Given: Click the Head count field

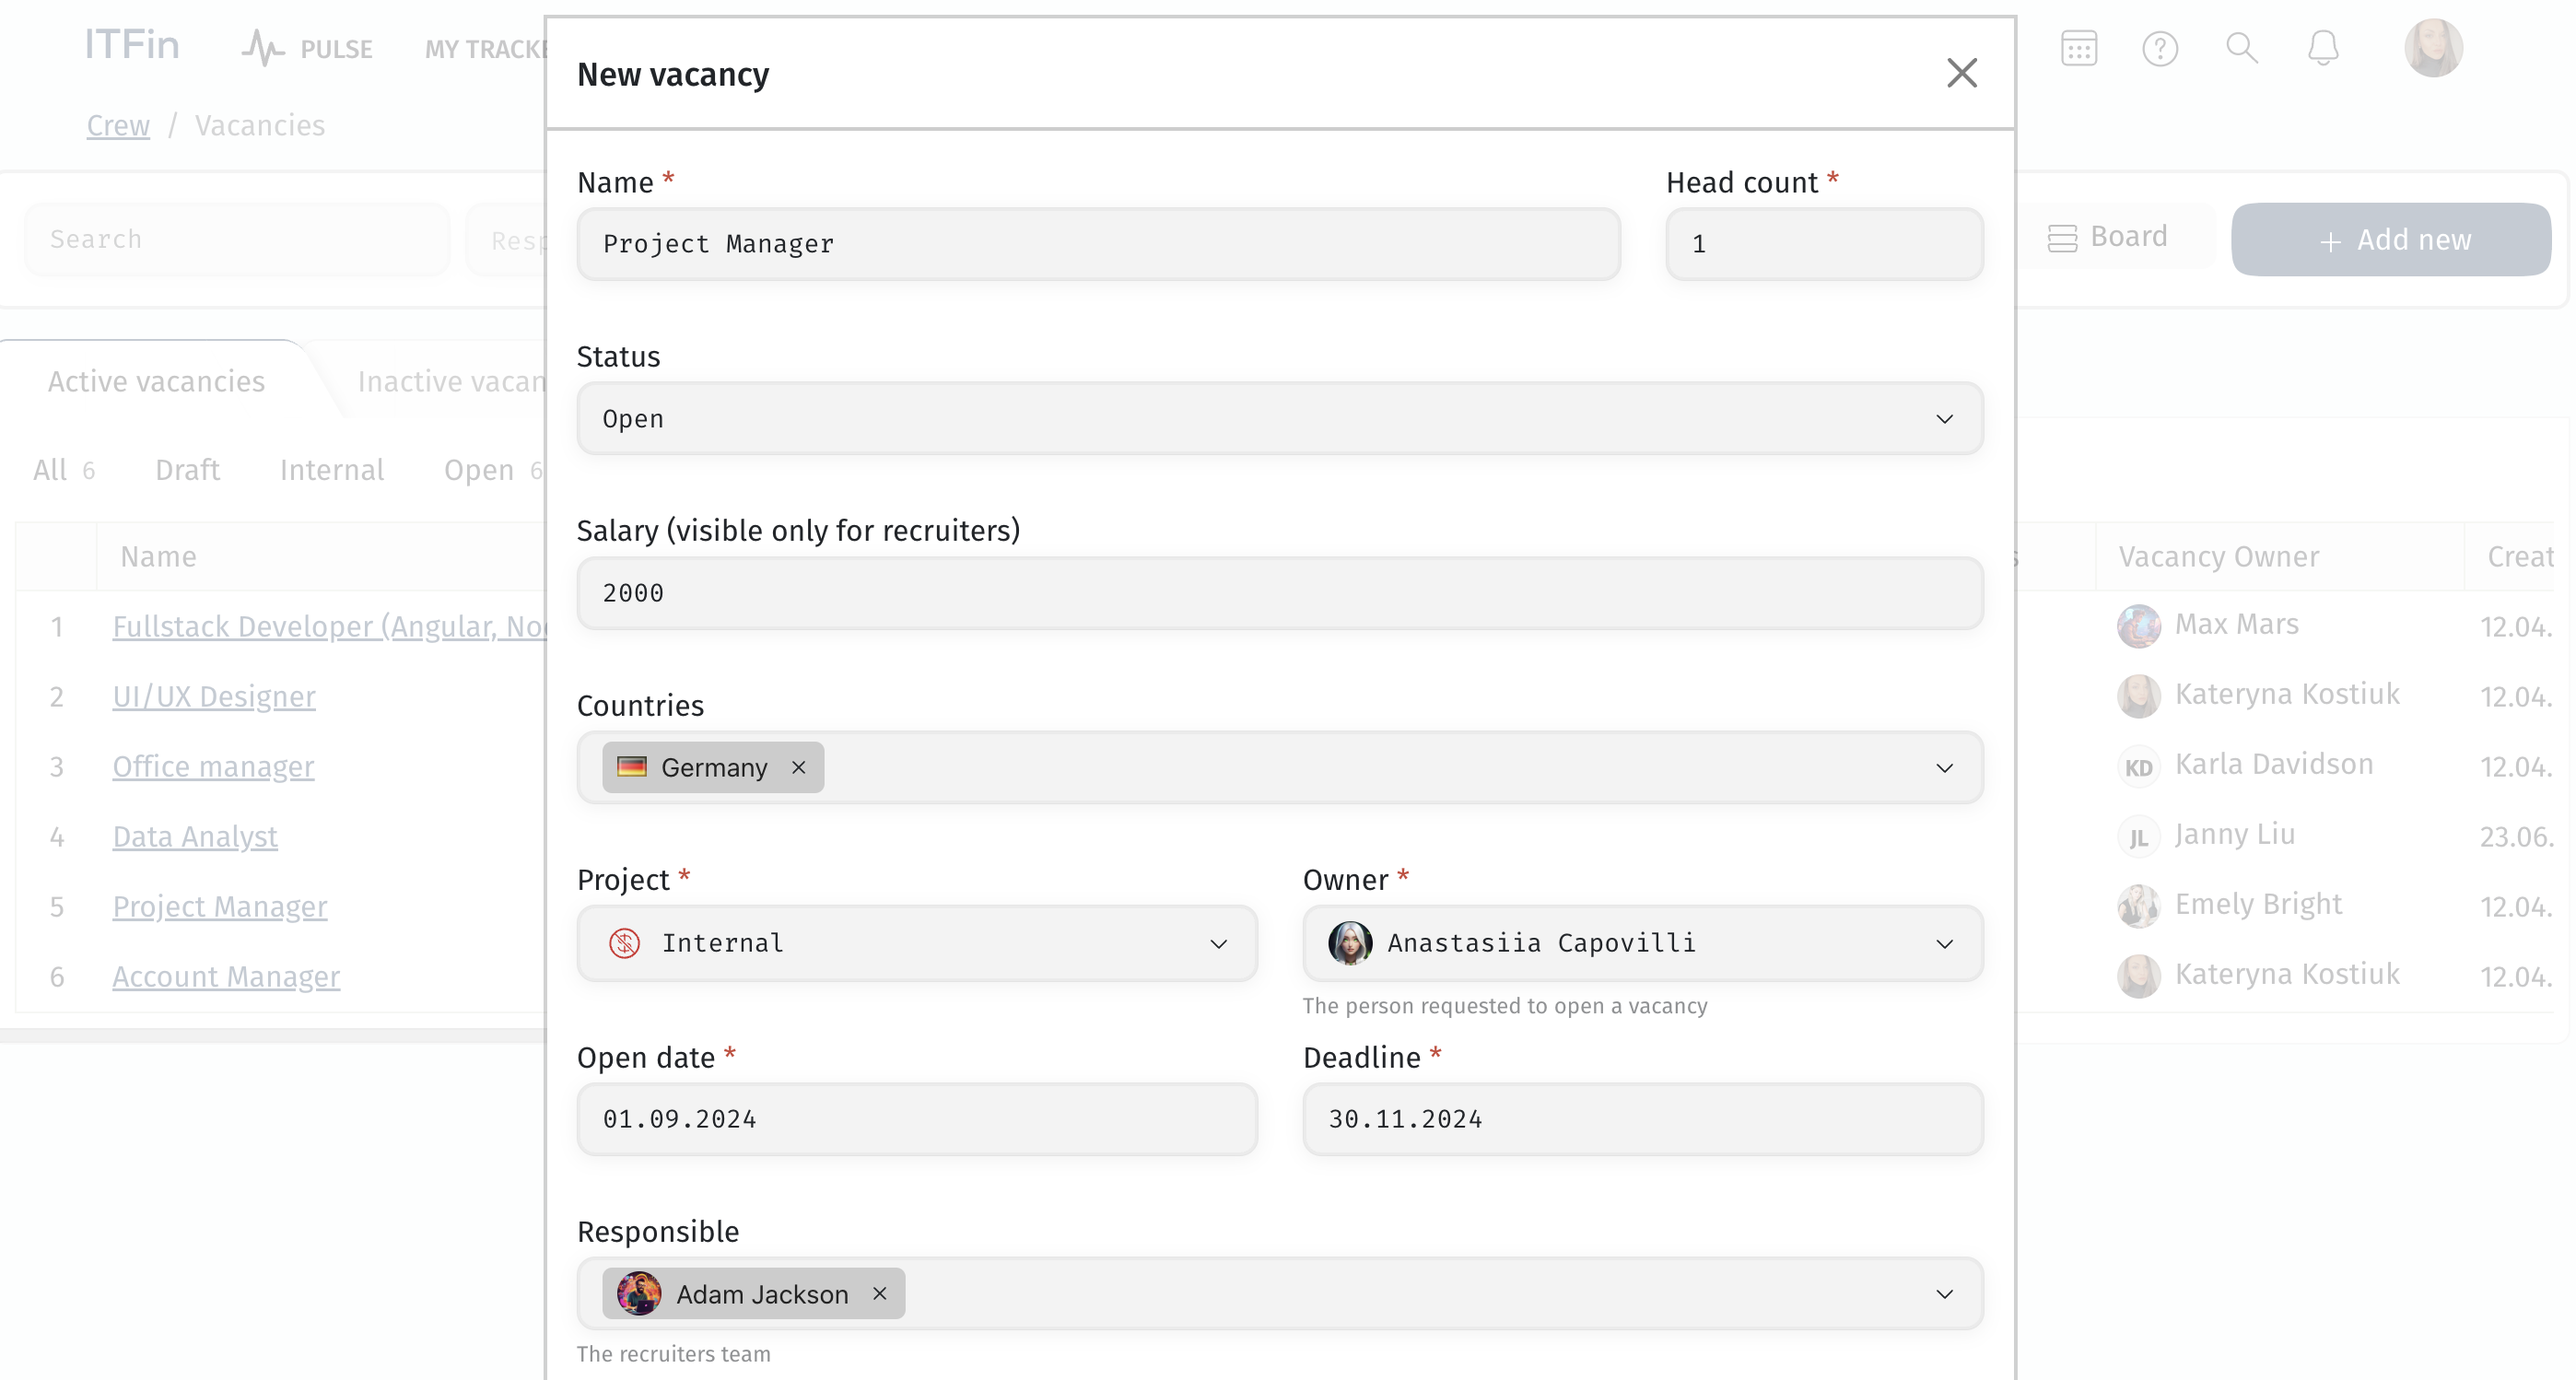Looking at the screenshot, I should click(1824, 244).
